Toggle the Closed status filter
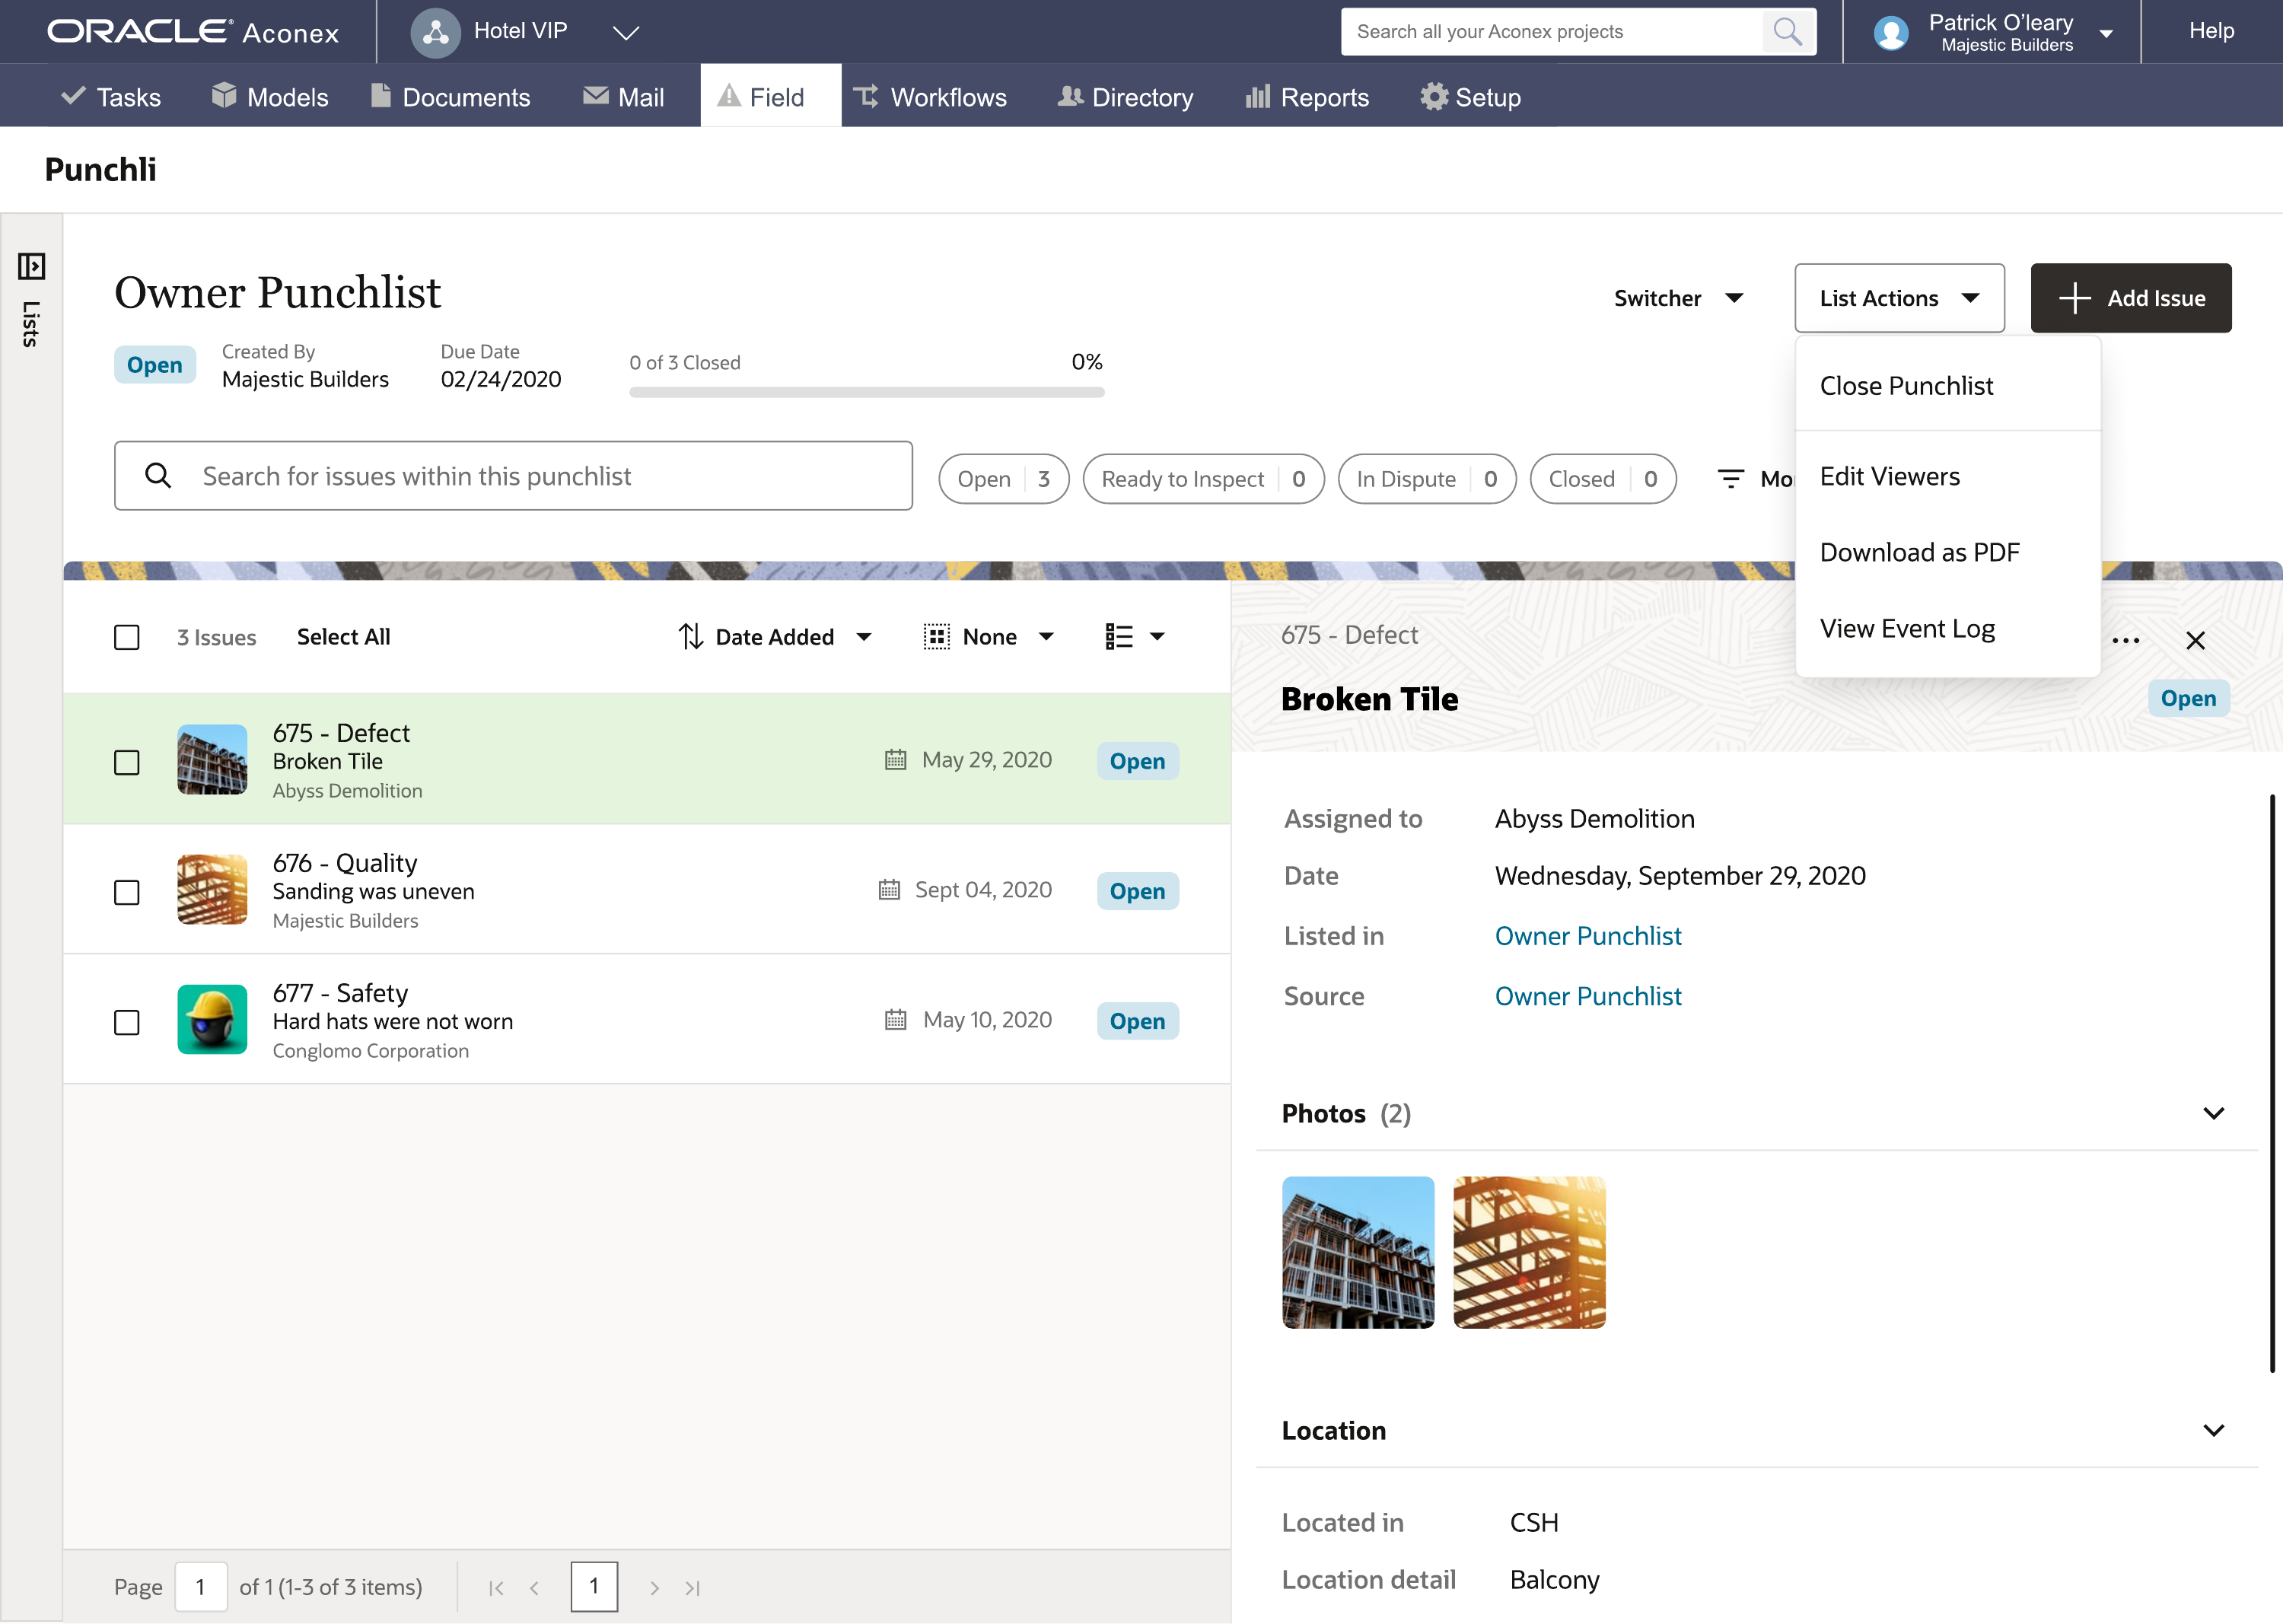Viewport: 2283px width, 1624px height. click(x=1603, y=479)
